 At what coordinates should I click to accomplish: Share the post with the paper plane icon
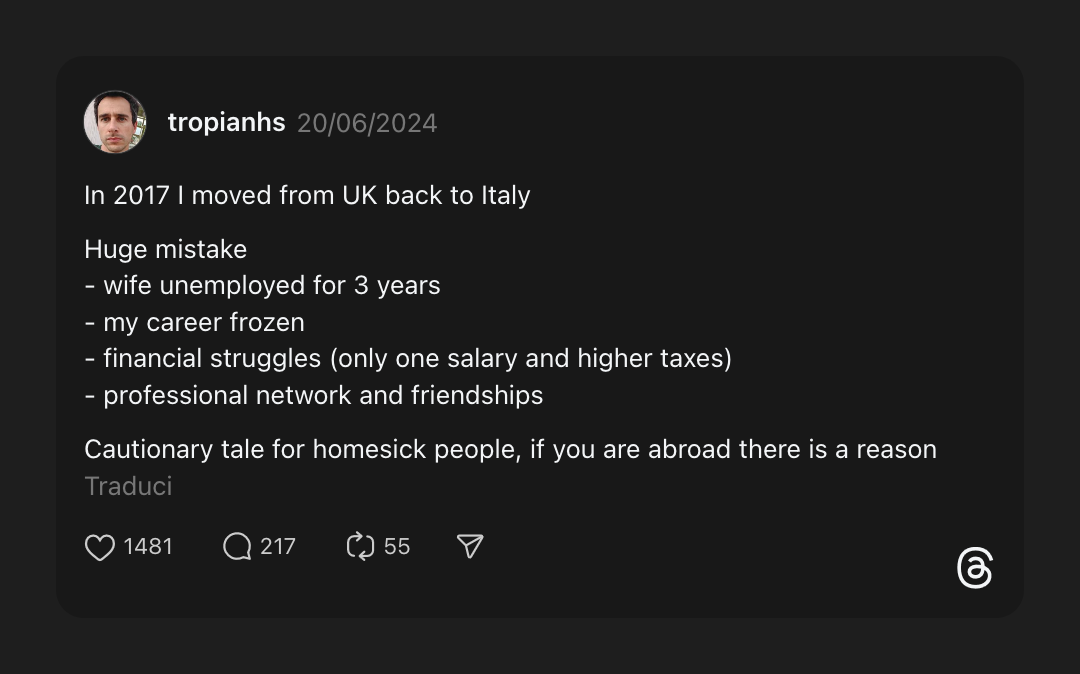(x=470, y=546)
